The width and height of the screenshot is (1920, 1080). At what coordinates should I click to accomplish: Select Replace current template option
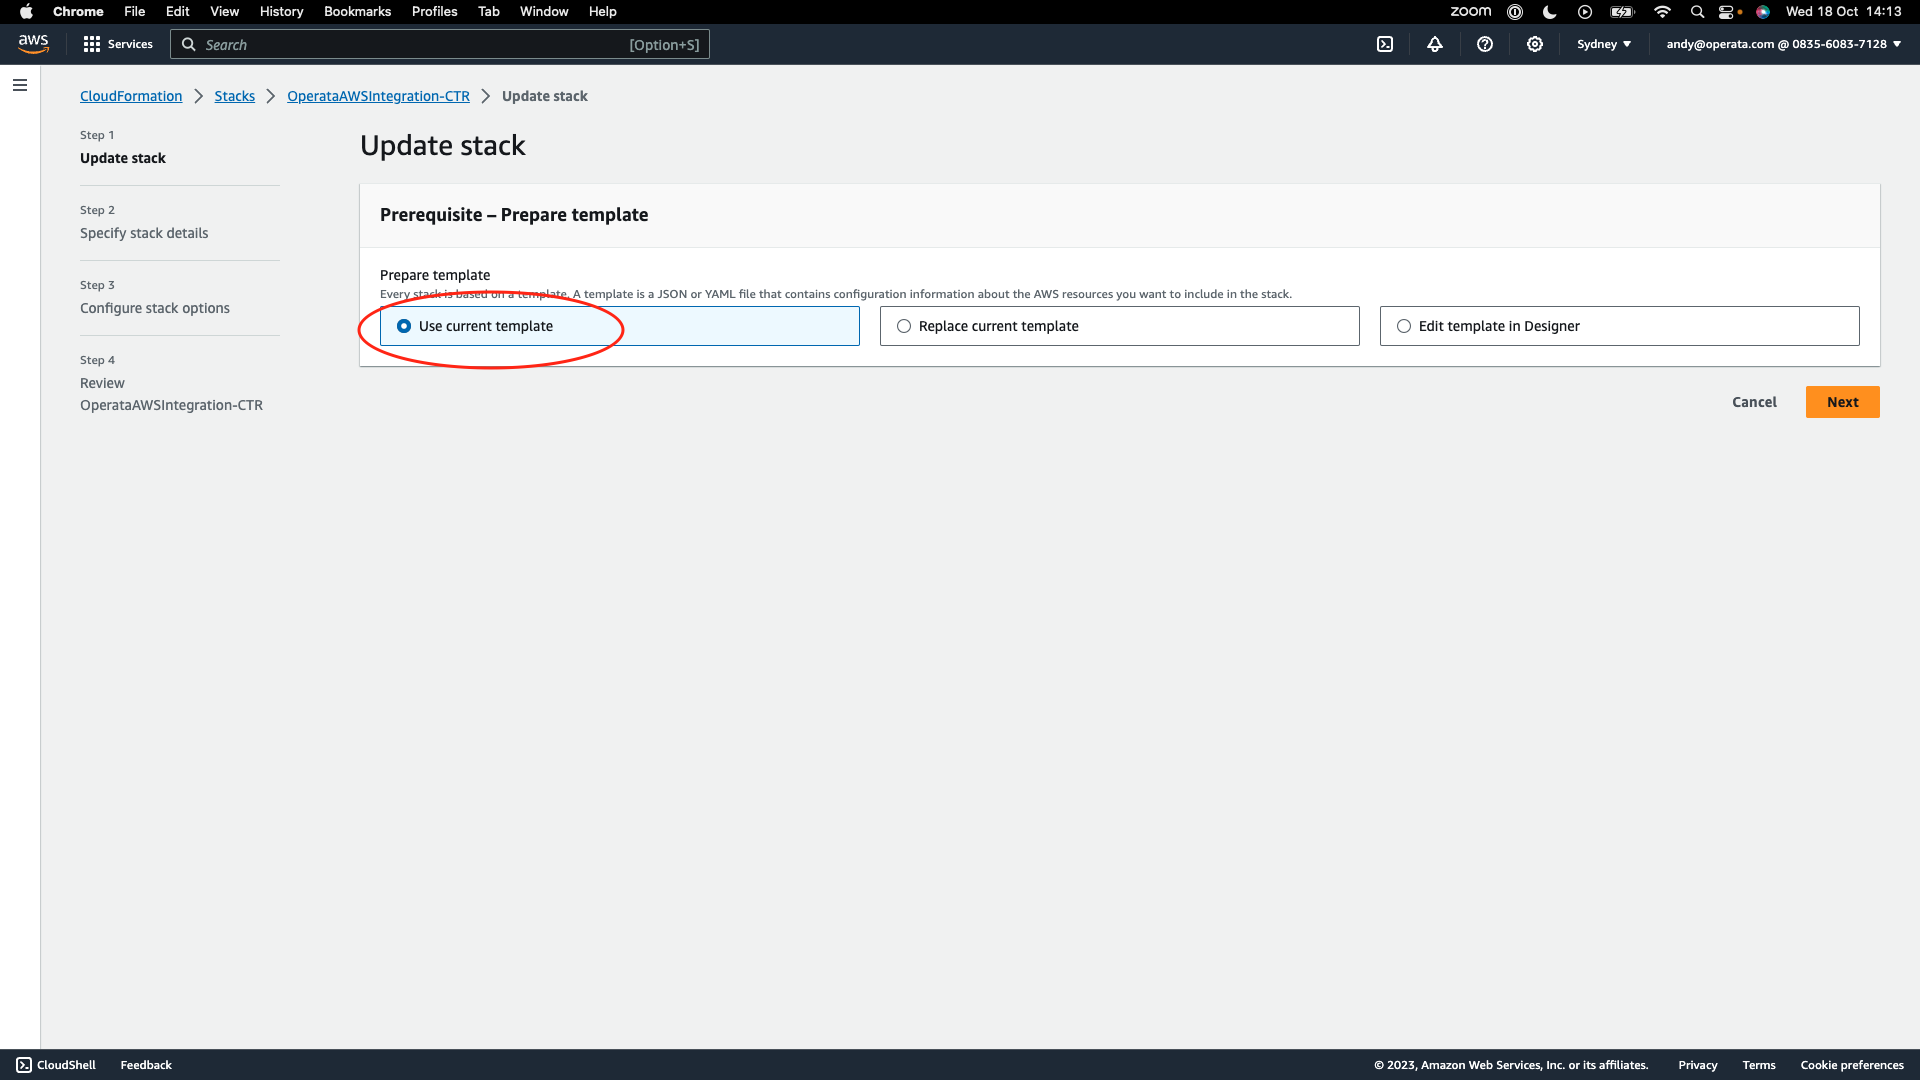(904, 326)
